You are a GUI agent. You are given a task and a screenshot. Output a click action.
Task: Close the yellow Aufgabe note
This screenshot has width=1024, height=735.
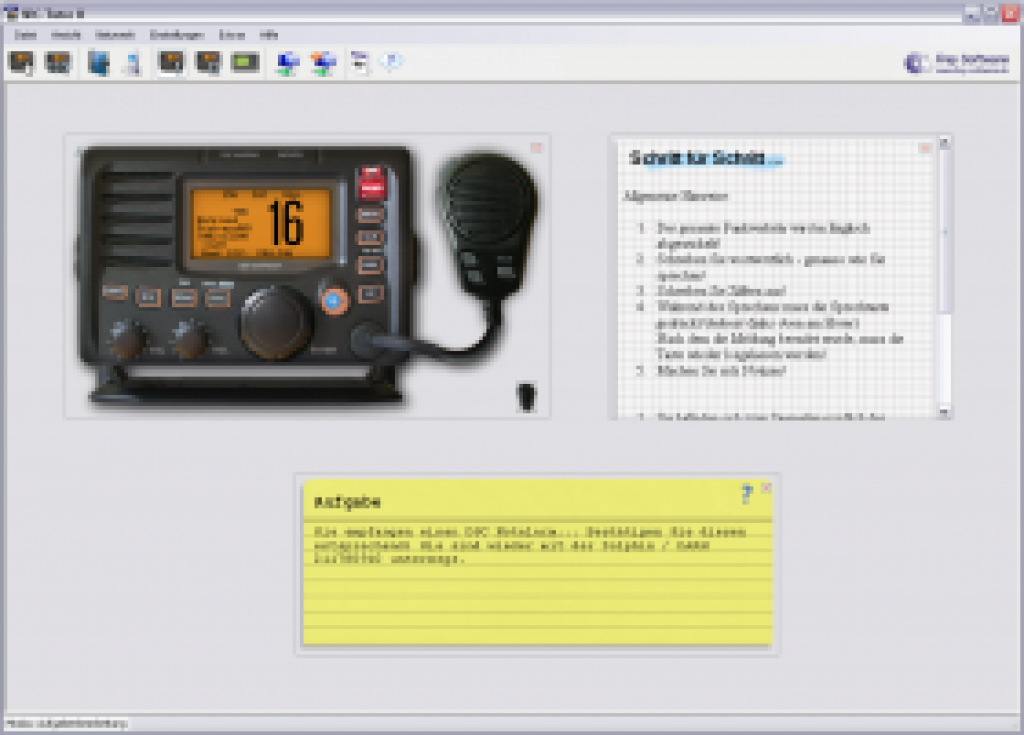(x=766, y=487)
